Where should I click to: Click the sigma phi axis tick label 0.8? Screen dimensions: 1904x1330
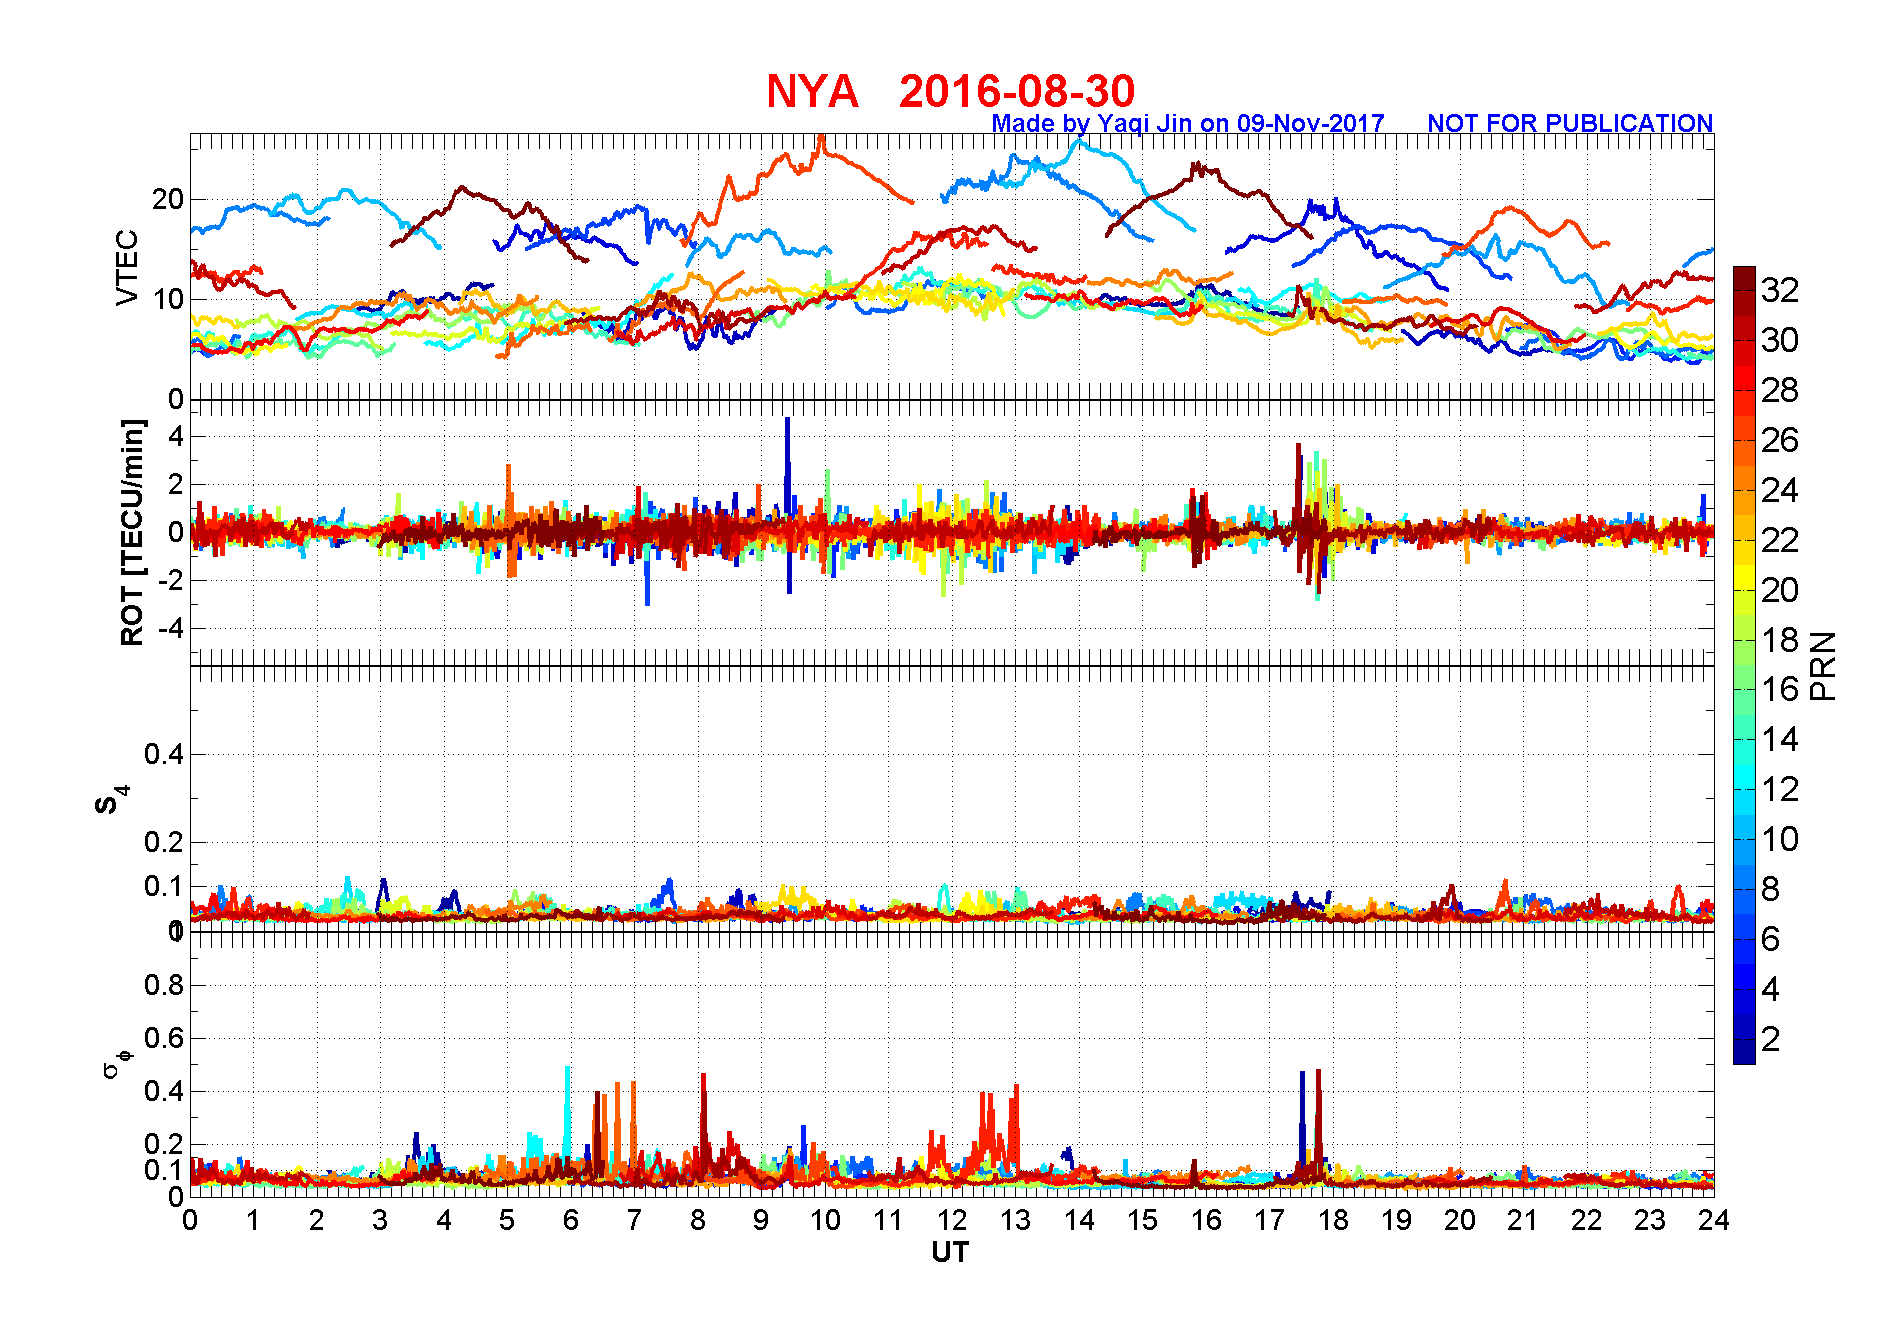point(164,986)
